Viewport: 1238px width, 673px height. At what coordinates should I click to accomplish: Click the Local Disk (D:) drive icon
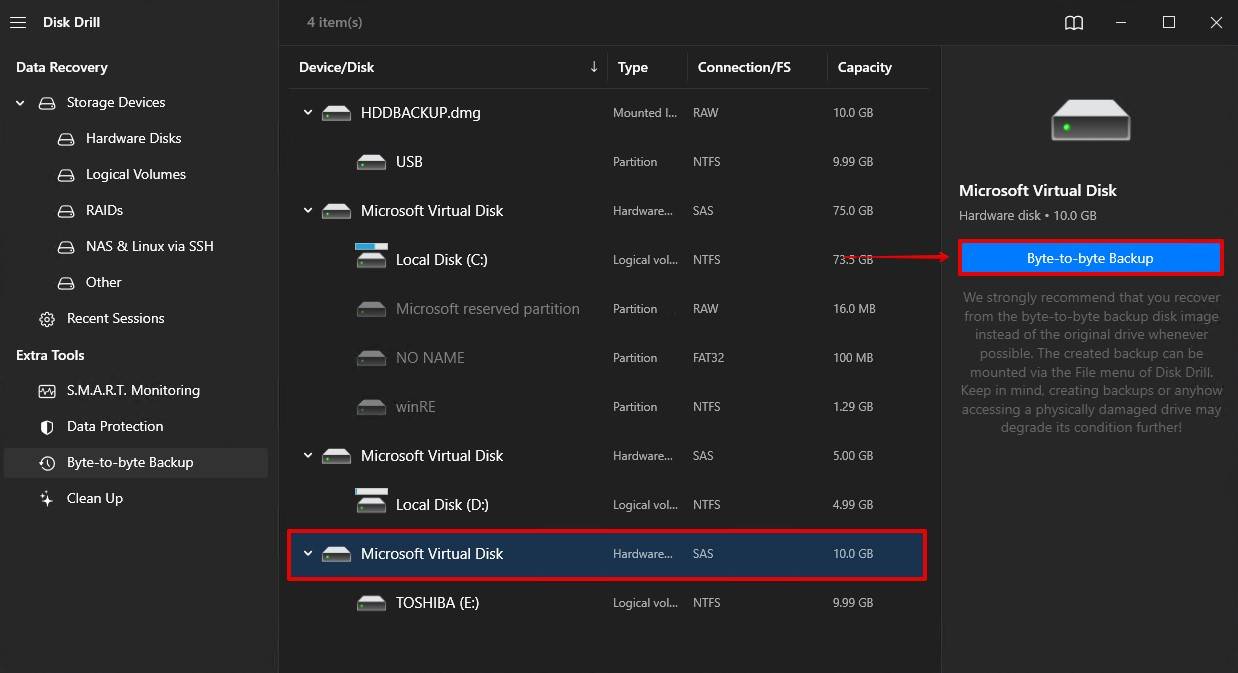click(x=372, y=501)
